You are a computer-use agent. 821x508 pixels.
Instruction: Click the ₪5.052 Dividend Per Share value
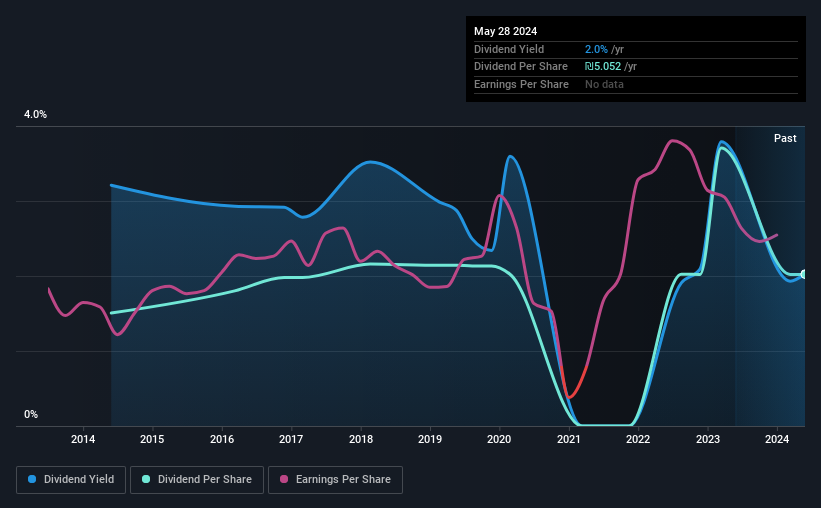(603, 67)
